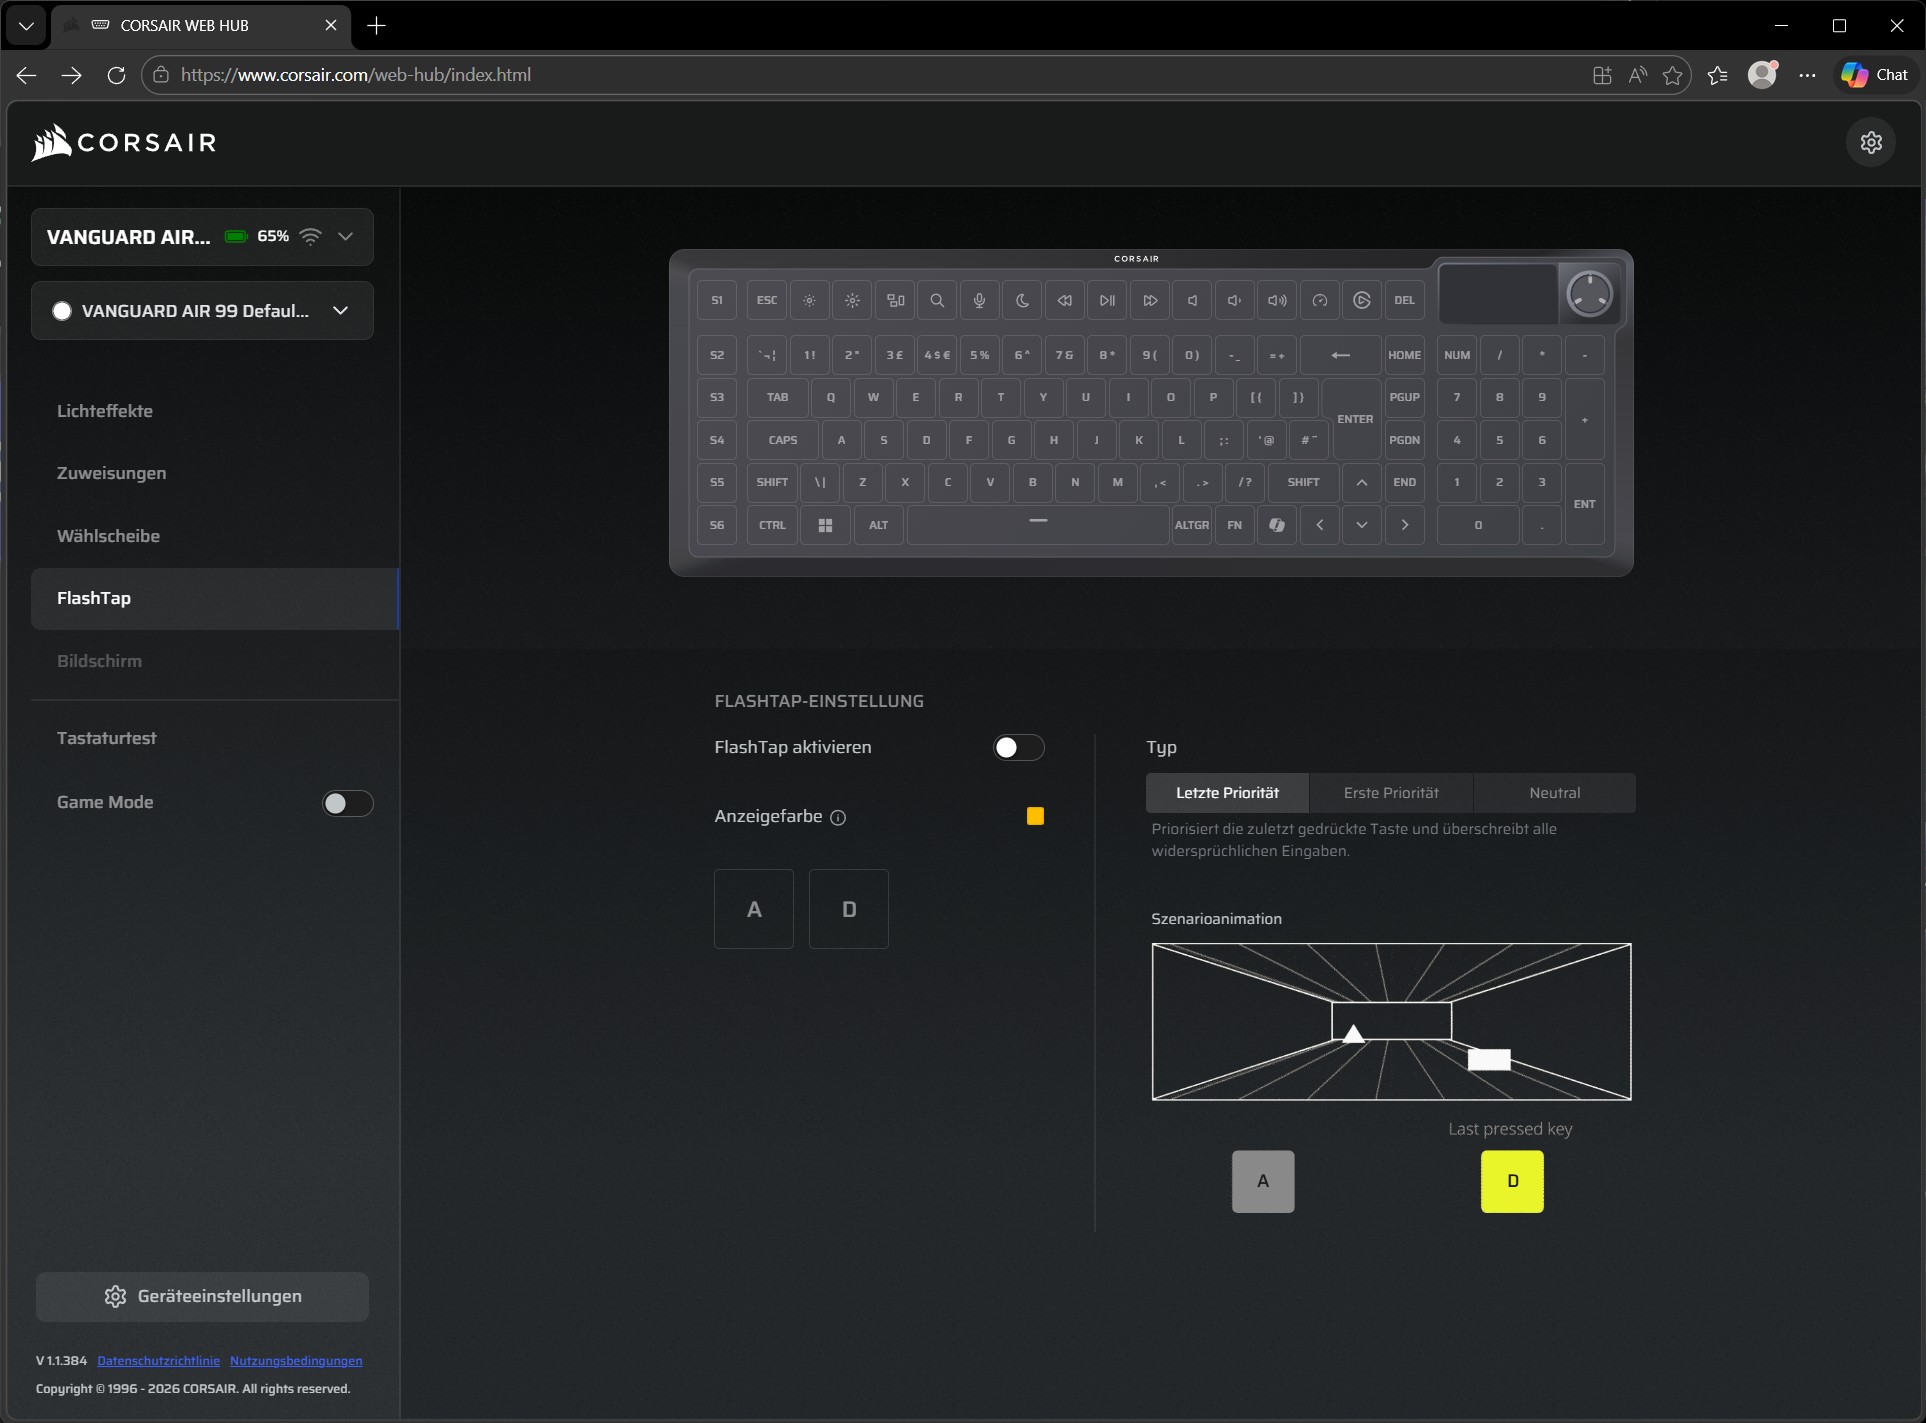Click the microphone key on the keyboard

(x=979, y=300)
